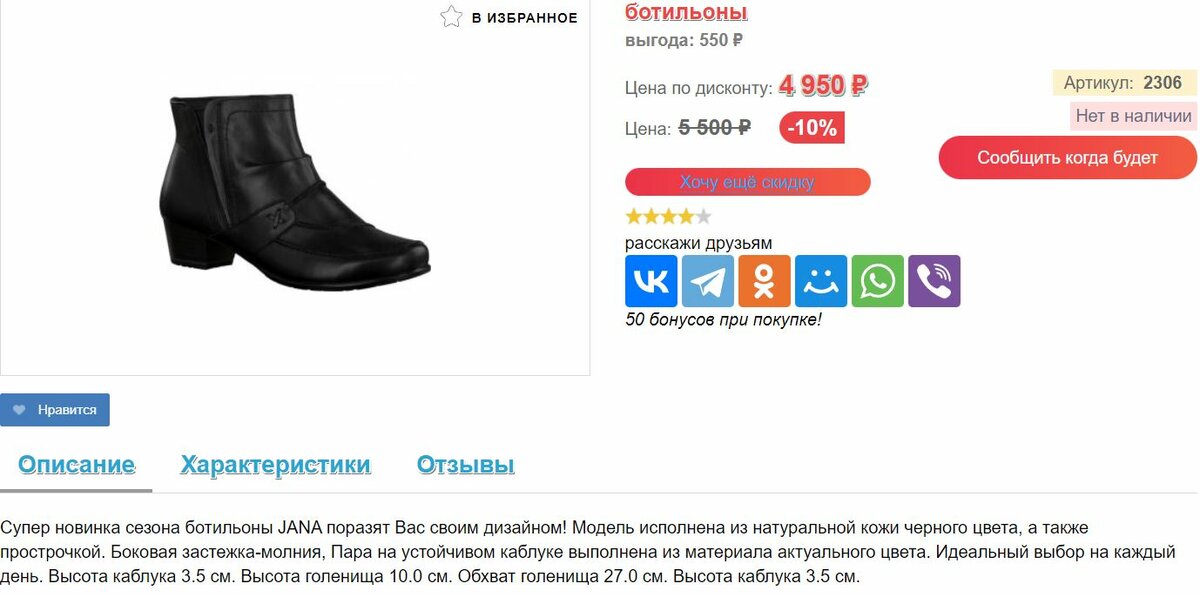This screenshot has width=1200, height=597.
Task: Share product via VK icon
Action: [x=651, y=281]
